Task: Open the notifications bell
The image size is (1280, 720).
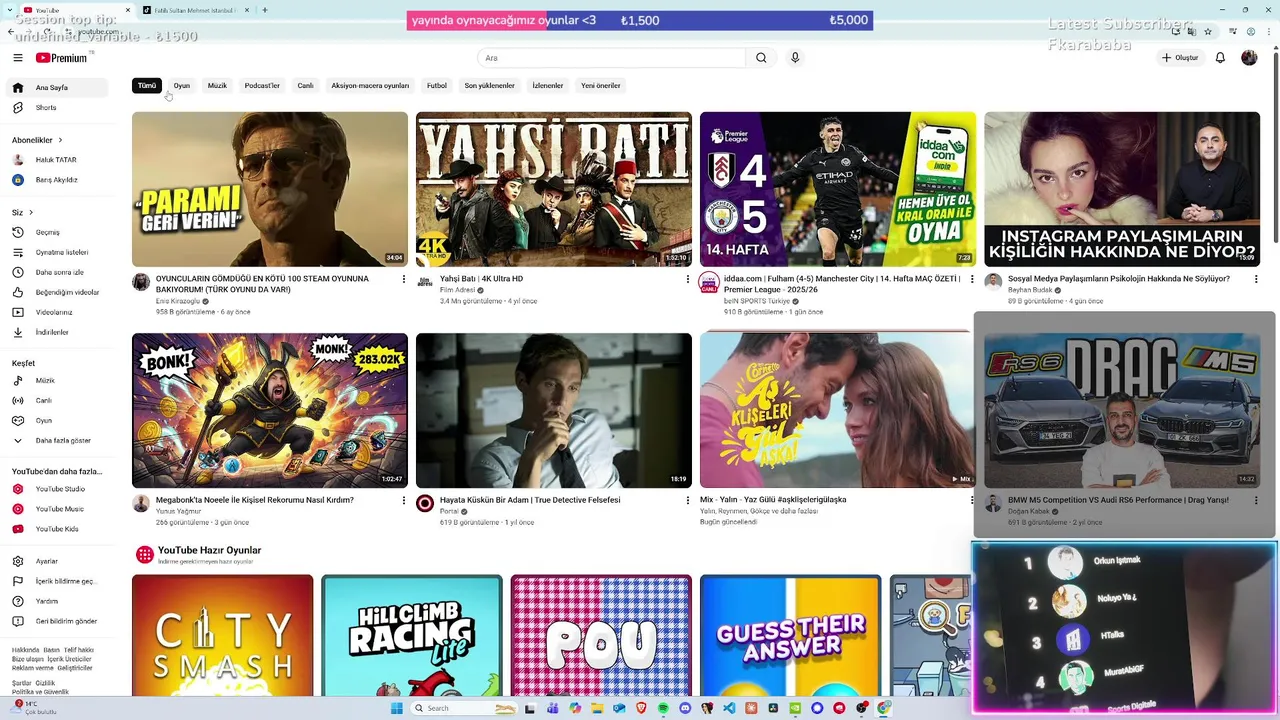Action: [x=1220, y=58]
